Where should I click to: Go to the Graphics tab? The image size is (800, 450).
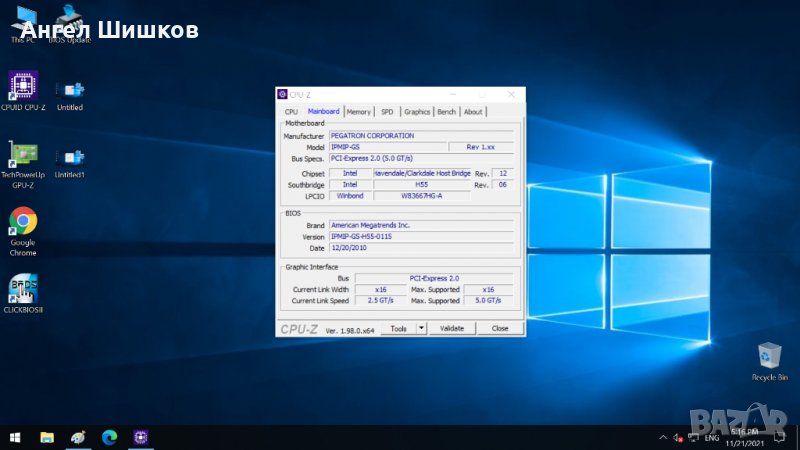coord(417,112)
